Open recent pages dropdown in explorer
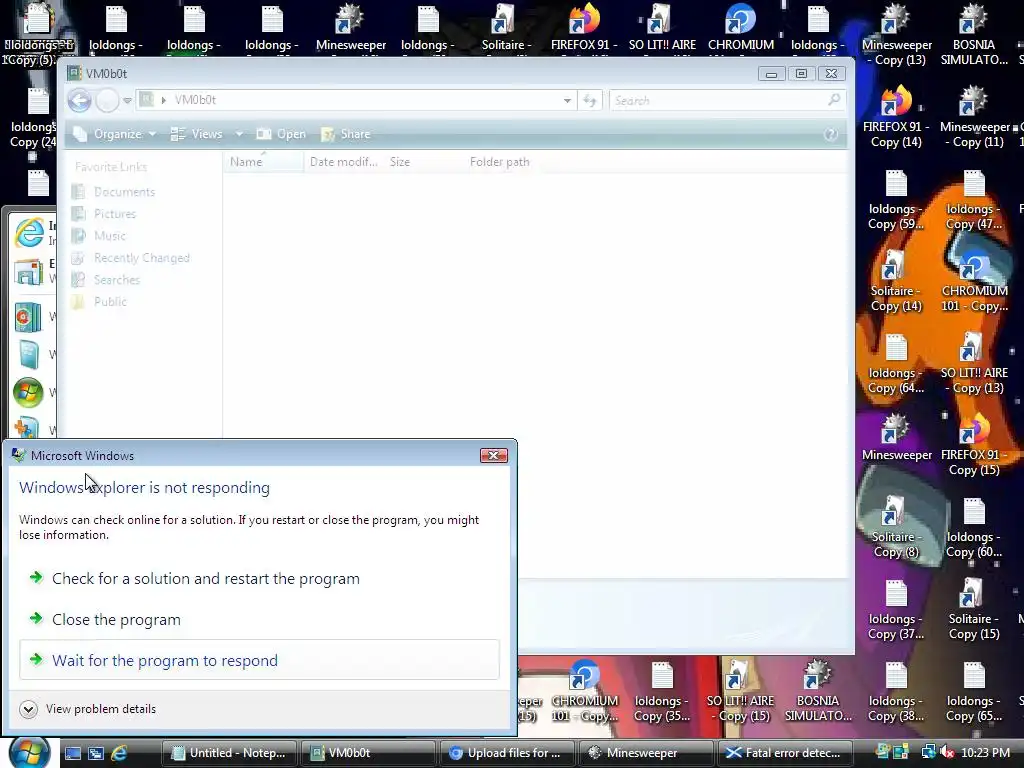Viewport: 1024px width, 768px height. (127, 101)
